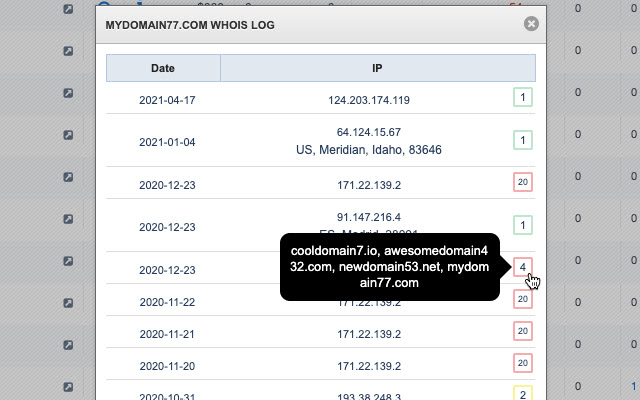Click the Date column header
This screenshot has width=640, height=400.
pyautogui.click(x=163, y=68)
